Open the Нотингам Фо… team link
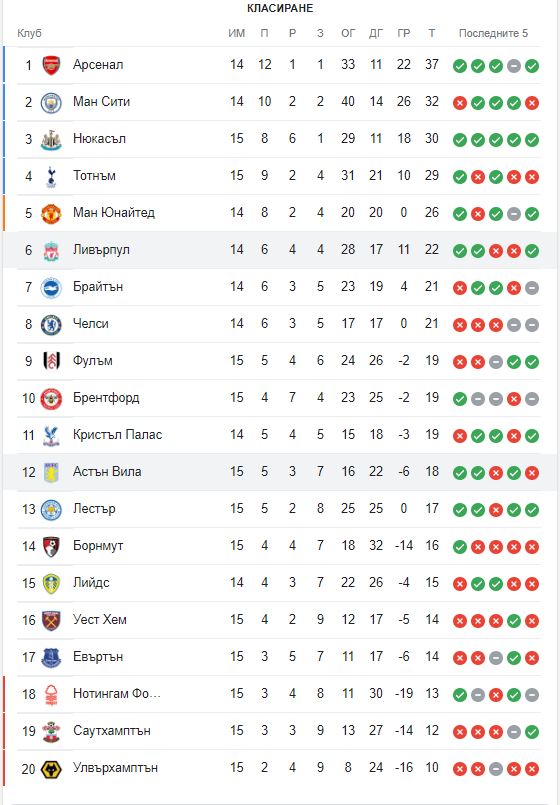Viewport: 560px width, 805px height. 117,694
